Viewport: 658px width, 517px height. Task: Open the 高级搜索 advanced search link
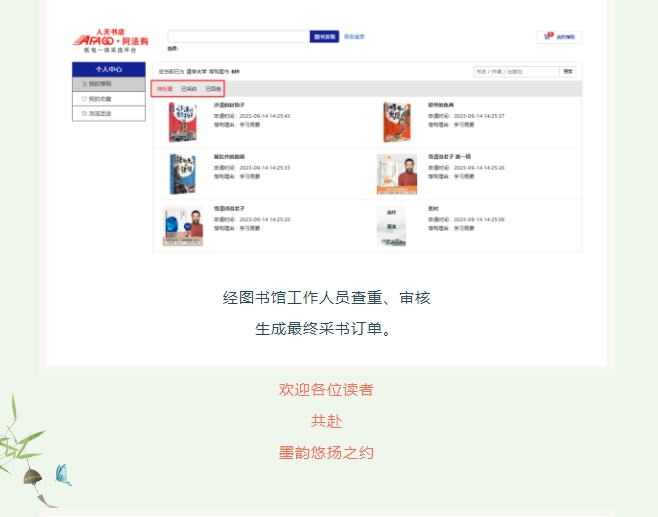(x=354, y=37)
